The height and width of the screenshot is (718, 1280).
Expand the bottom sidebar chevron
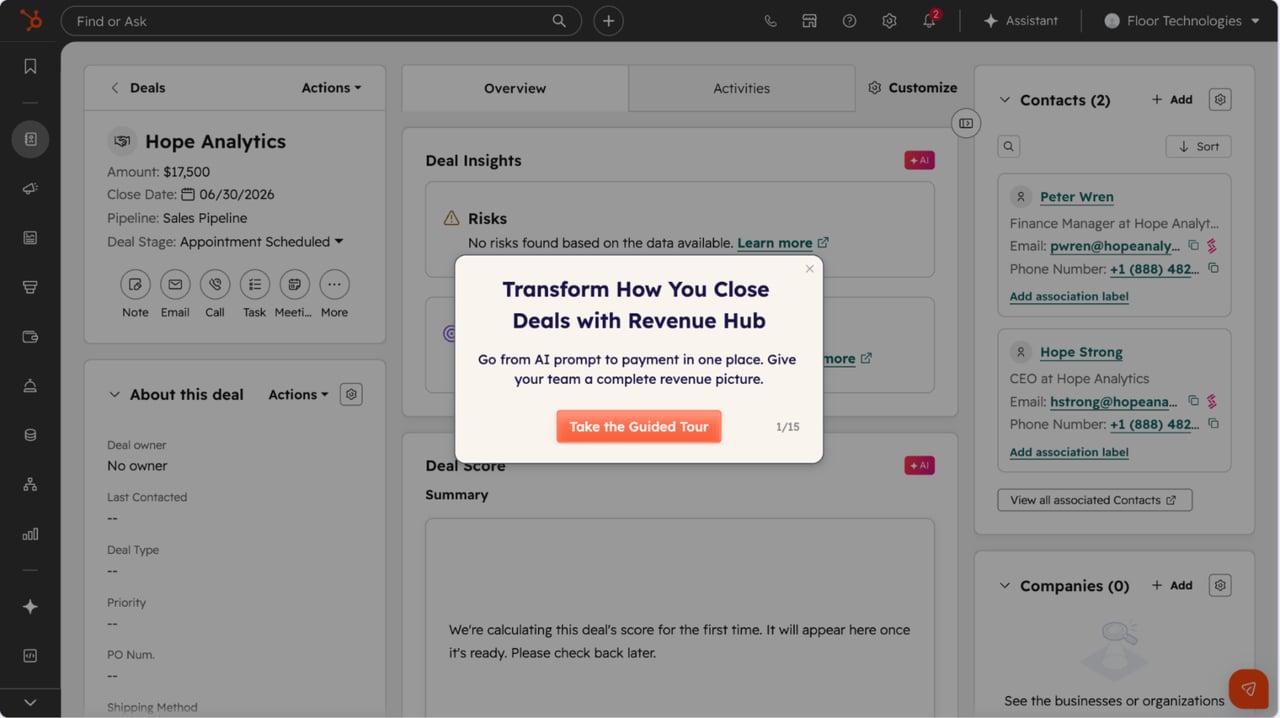pos(30,702)
